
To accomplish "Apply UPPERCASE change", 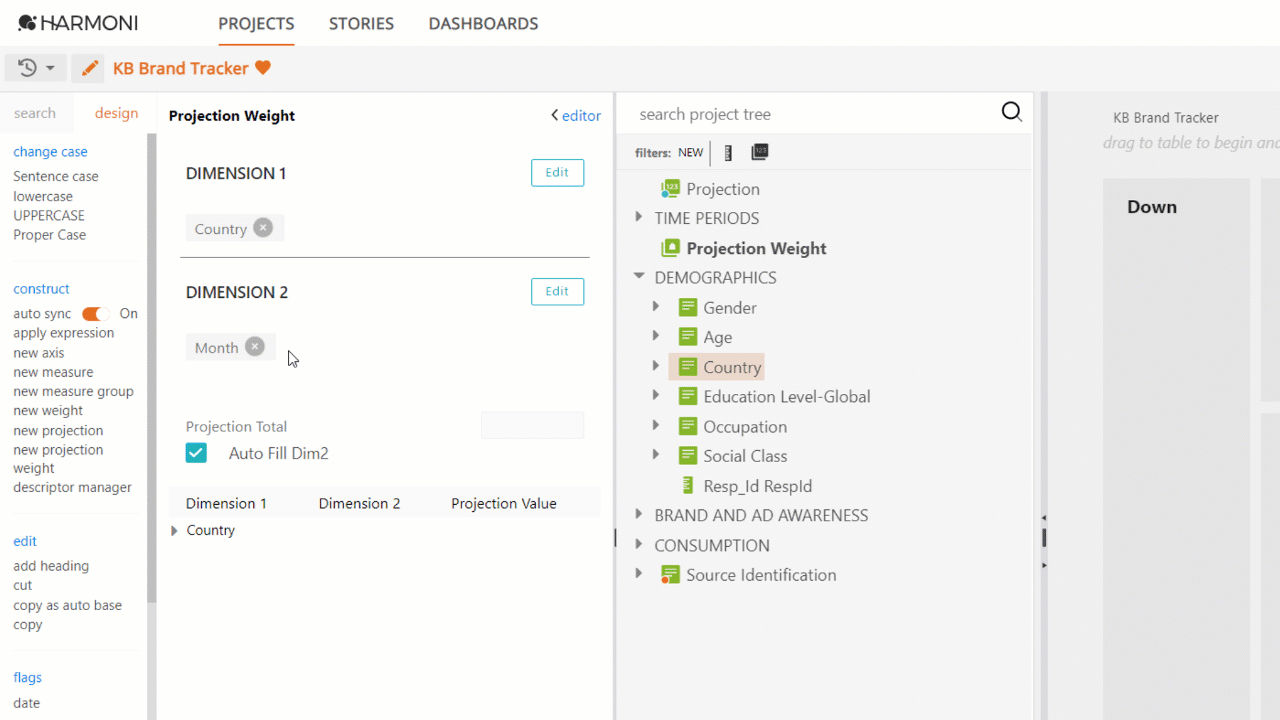I will point(49,215).
